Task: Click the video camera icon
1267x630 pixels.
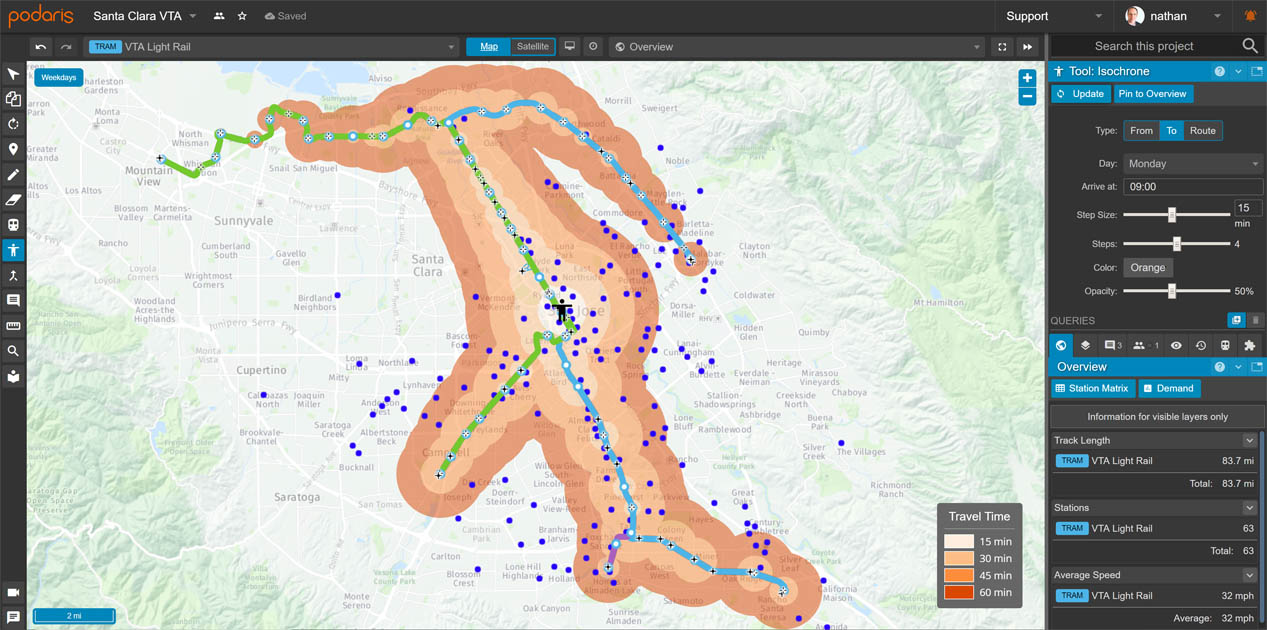Action: [13, 592]
